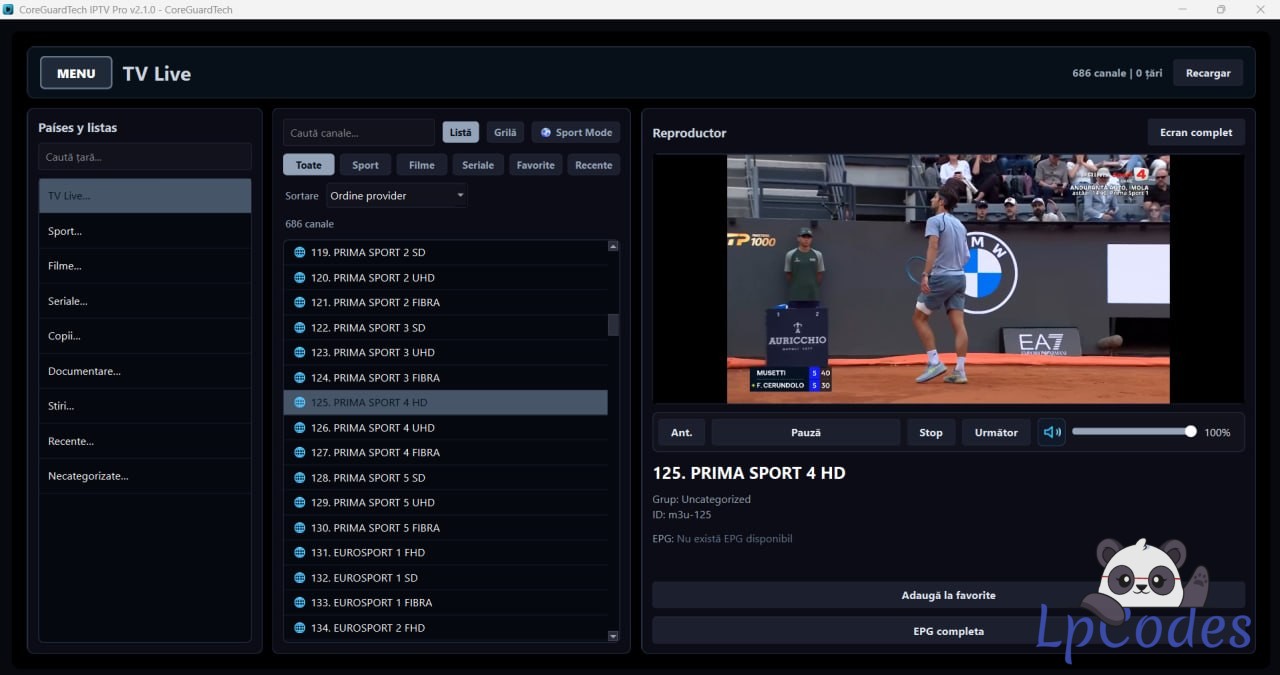Click 'Grup: Uncategorized' text
This screenshot has height=675, width=1280.
coord(701,499)
